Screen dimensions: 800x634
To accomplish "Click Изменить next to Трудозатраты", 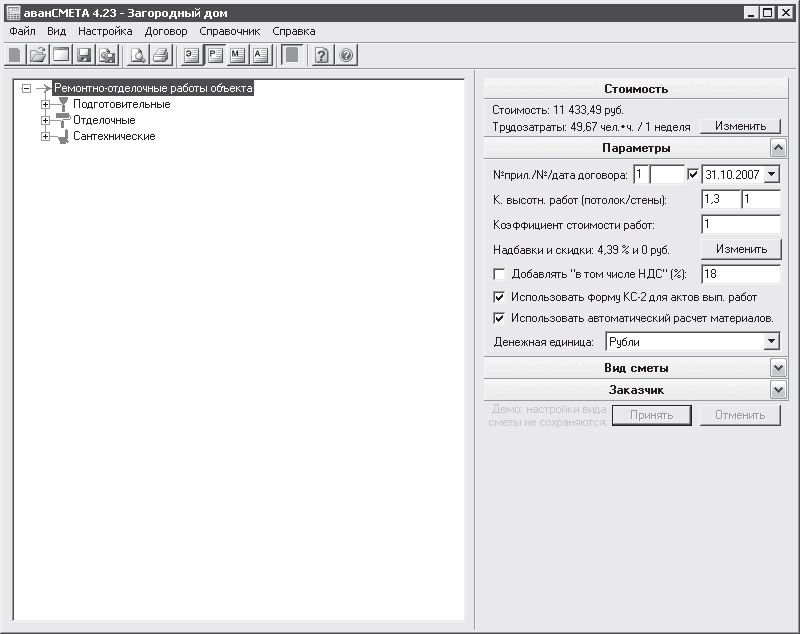I will tap(740, 126).
